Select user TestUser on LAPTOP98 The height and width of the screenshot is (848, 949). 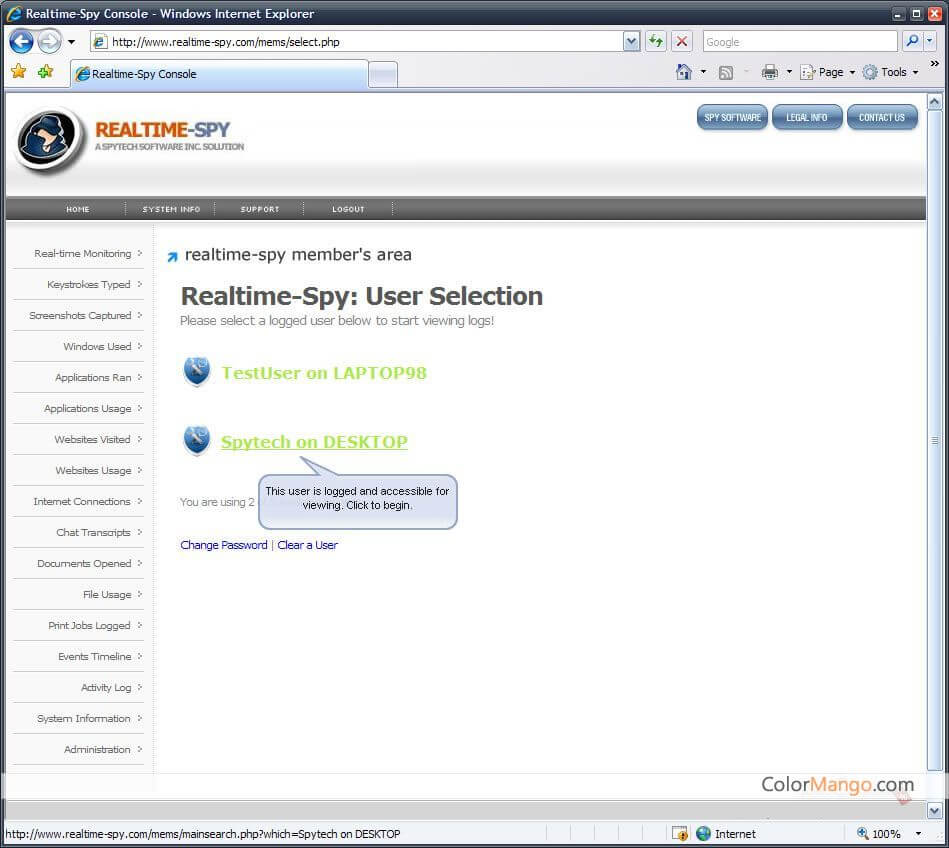(x=324, y=373)
